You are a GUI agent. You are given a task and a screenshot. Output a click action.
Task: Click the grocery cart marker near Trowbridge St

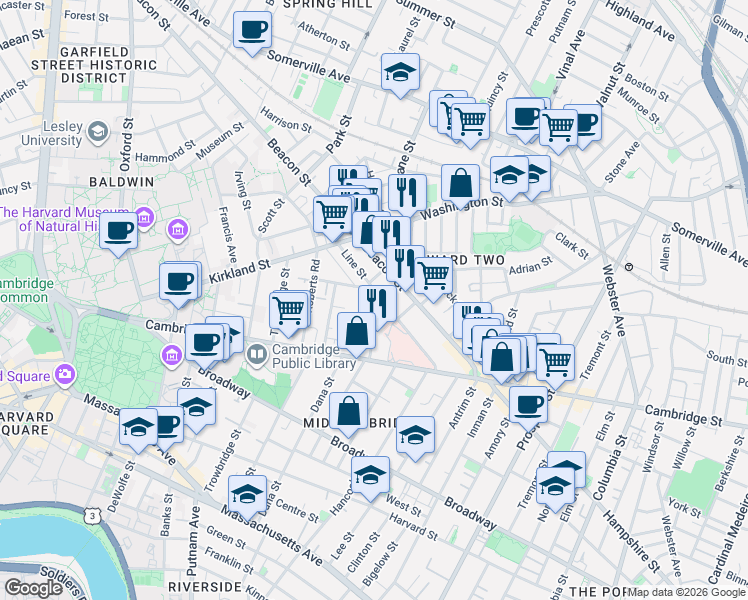[x=289, y=313]
